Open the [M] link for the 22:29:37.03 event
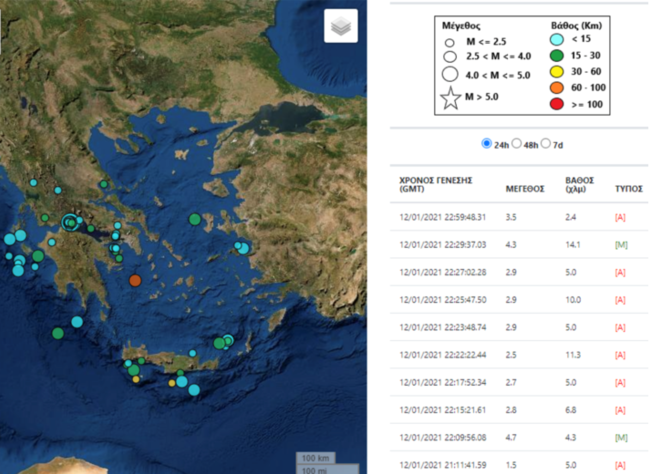This screenshot has height=474, width=650. point(620,244)
